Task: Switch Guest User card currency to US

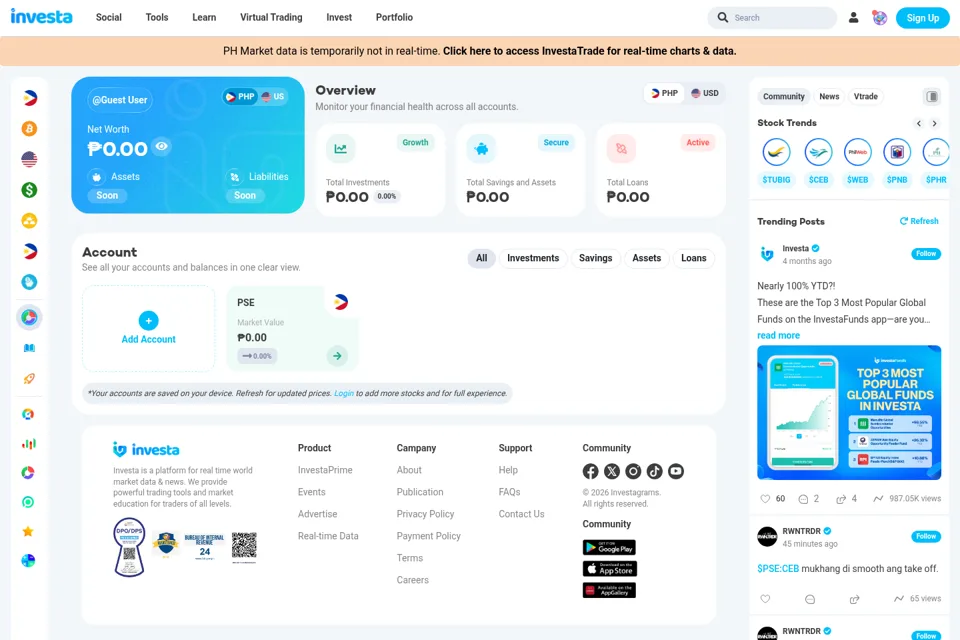Action: [273, 97]
